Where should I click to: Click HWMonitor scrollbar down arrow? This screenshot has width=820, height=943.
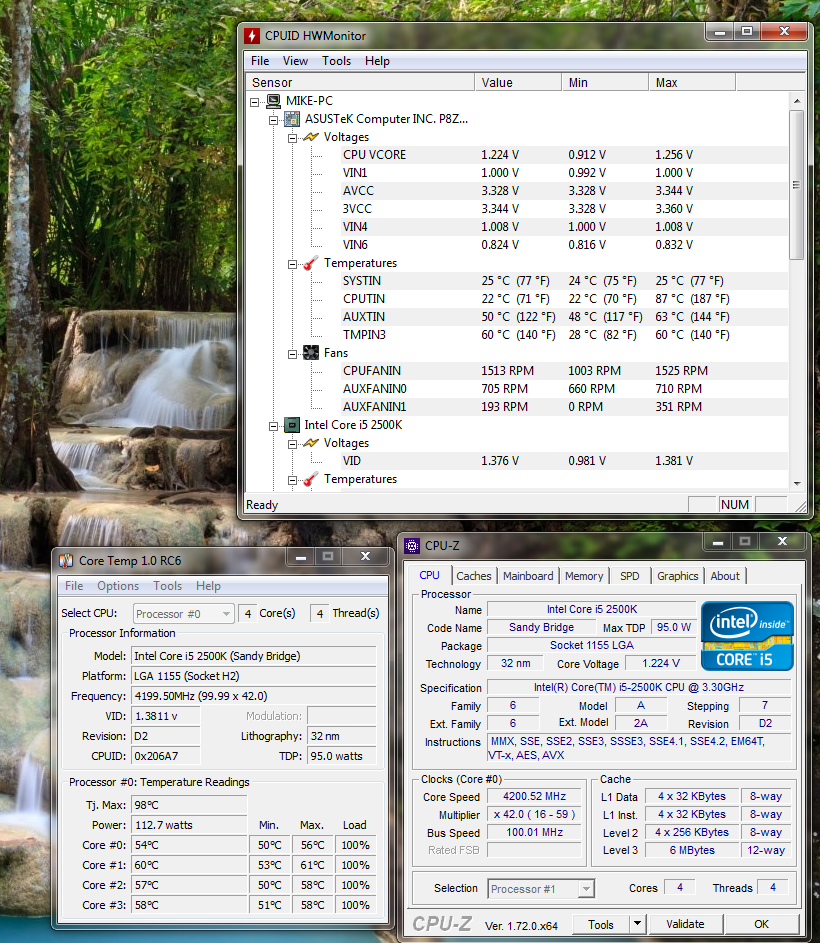pyautogui.click(x=797, y=483)
